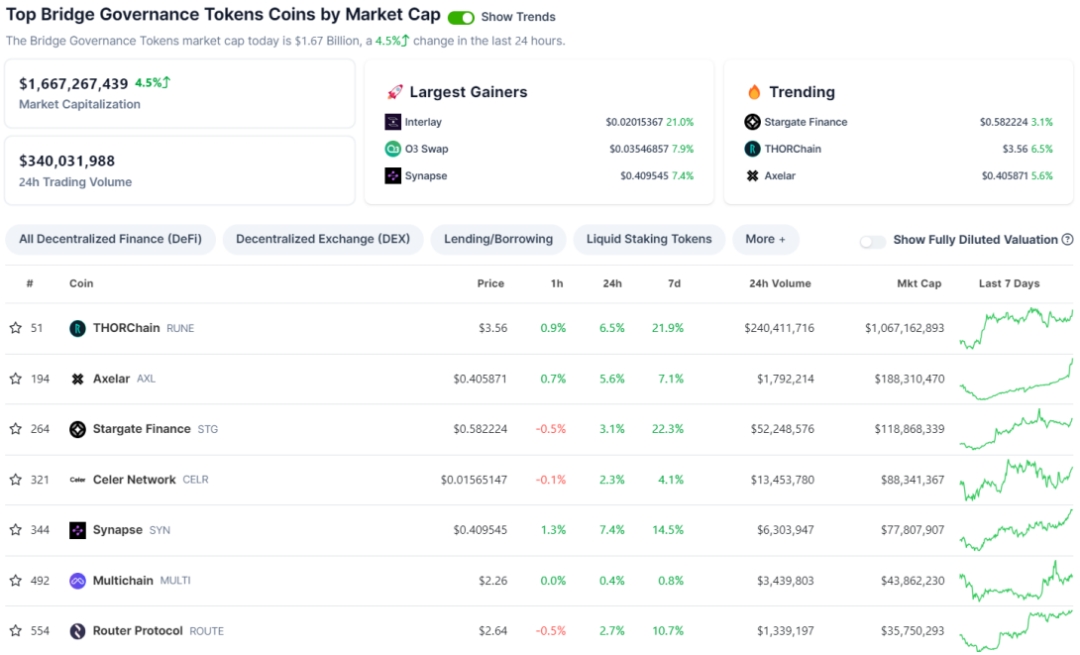Toggle the Show Trends switch off
This screenshot has width=1080, height=655.
461,17
